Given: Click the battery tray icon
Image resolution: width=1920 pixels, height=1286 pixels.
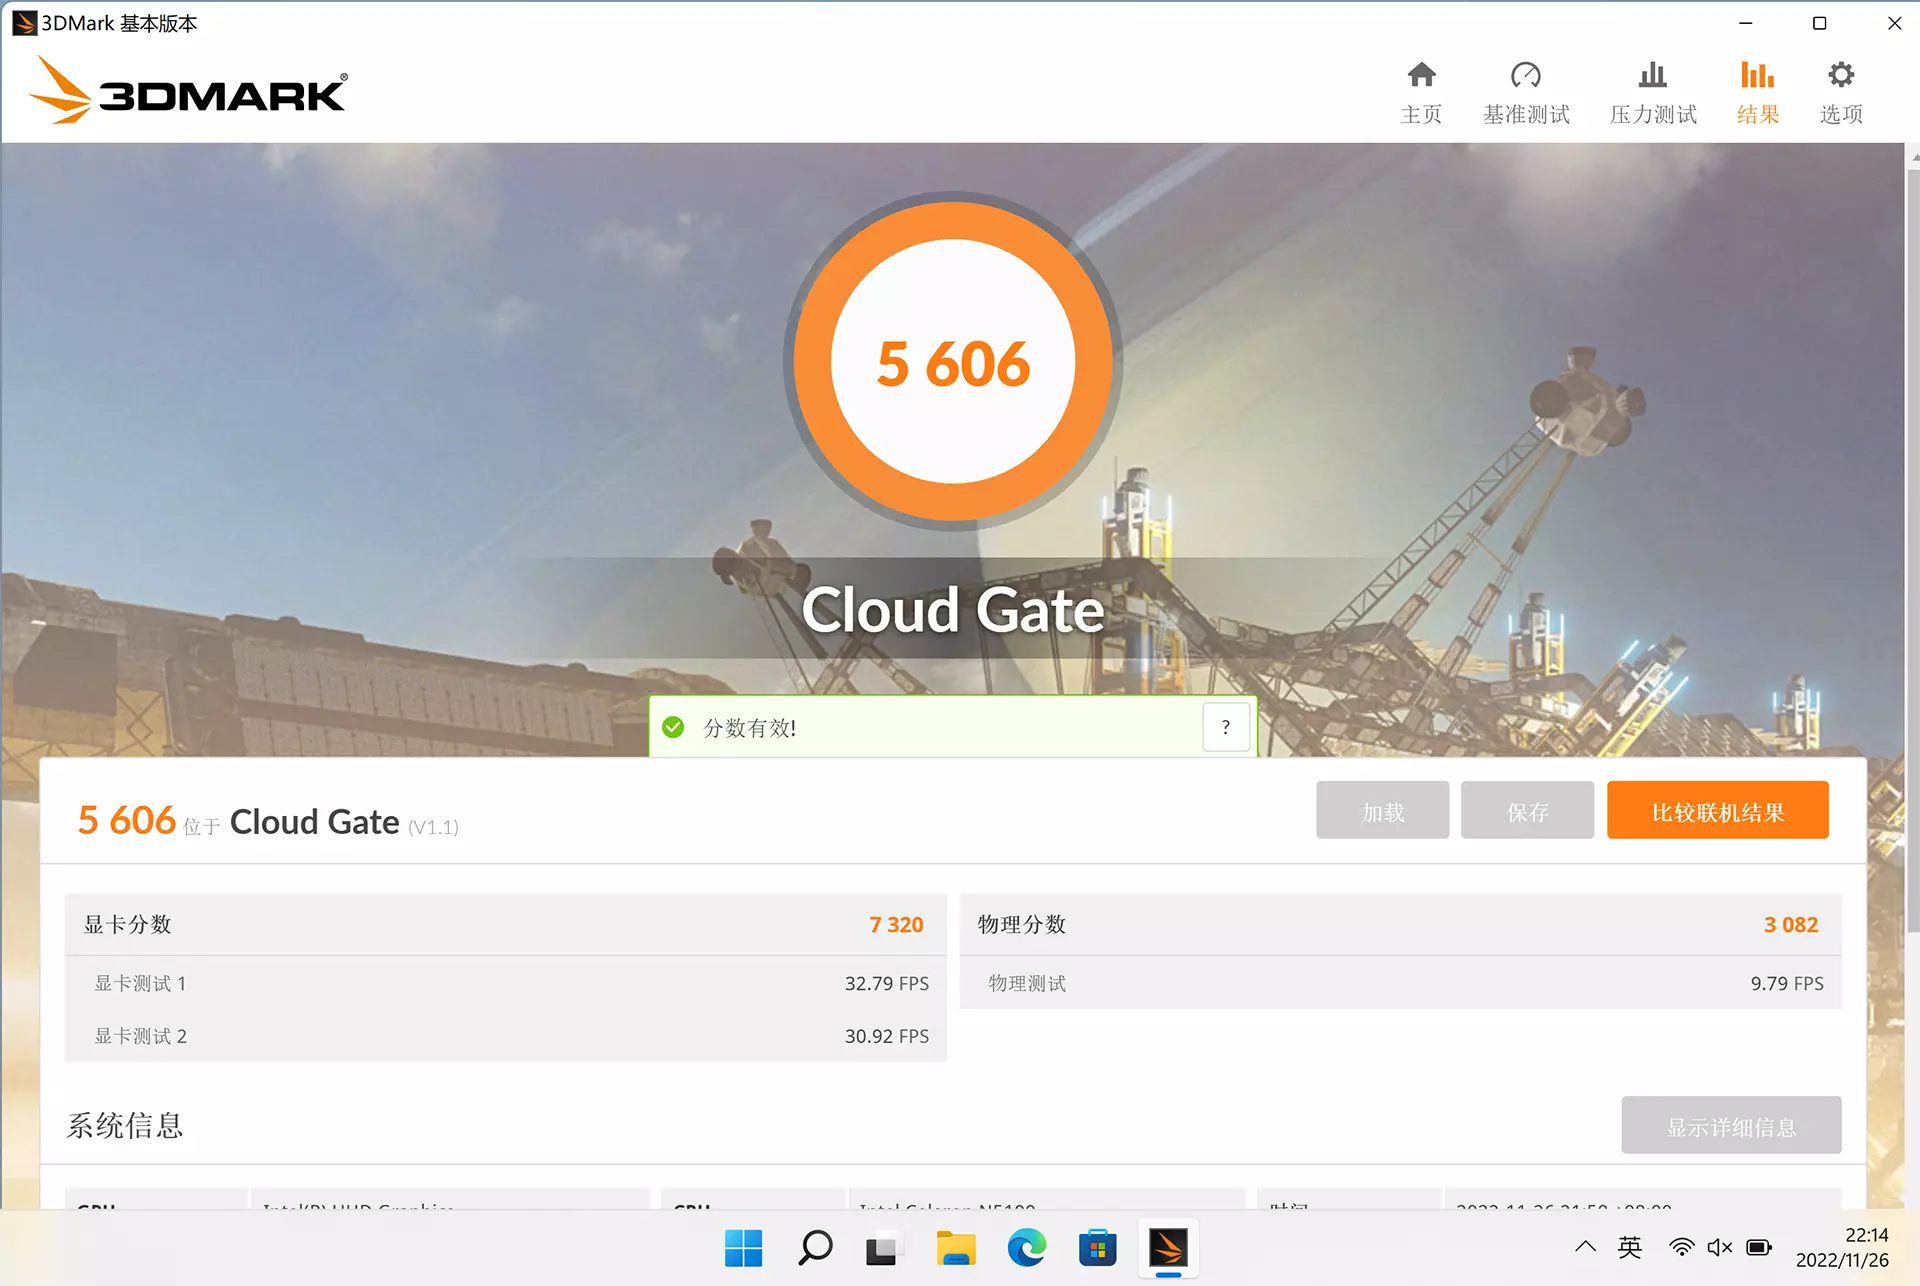Looking at the screenshot, I should [x=1759, y=1246].
